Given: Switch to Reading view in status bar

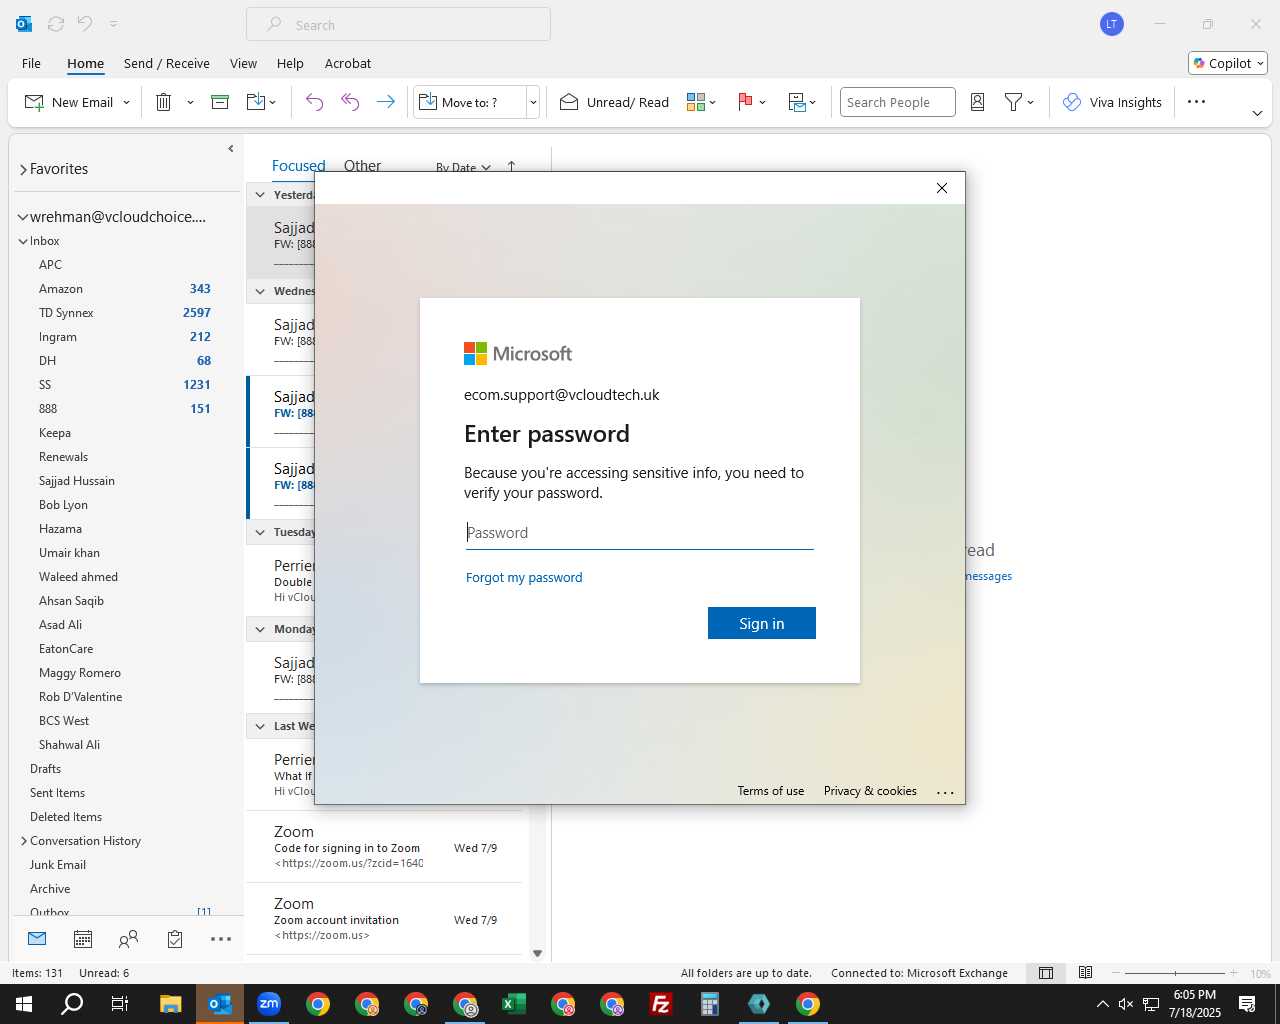Looking at the screenshot, I should point(1085,973).
